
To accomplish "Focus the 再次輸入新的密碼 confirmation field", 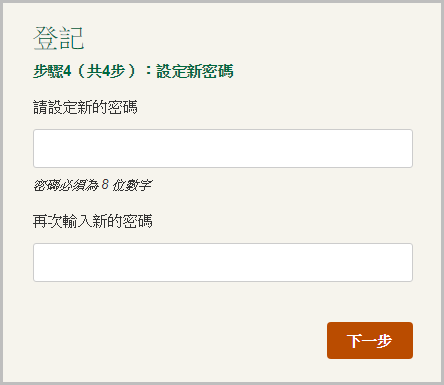I will (223, 262).
